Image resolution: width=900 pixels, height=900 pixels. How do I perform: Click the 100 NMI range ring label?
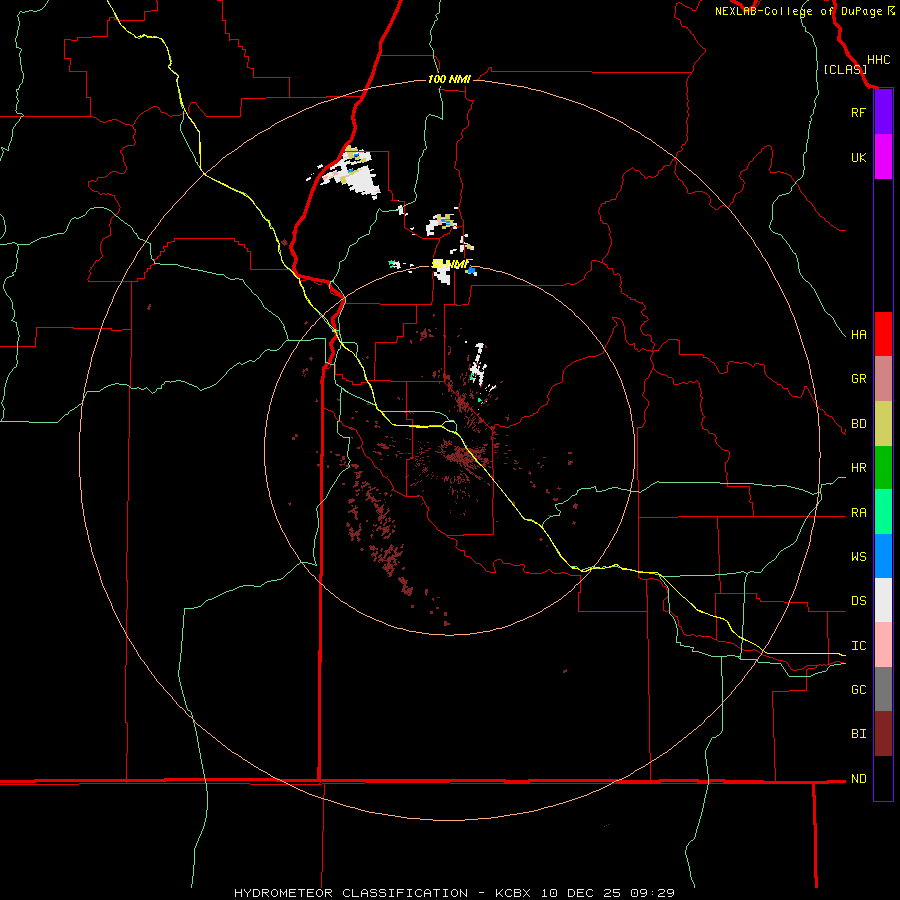(449, 79)
